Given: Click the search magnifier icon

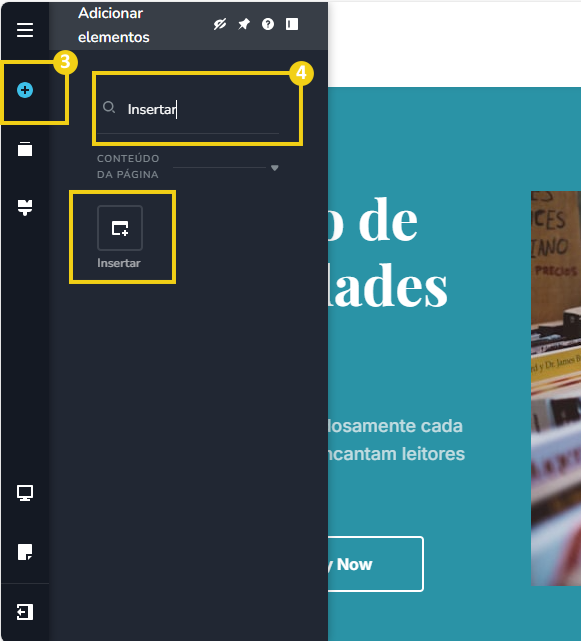Looking at the screenshot, I should [x=109, y=108].
